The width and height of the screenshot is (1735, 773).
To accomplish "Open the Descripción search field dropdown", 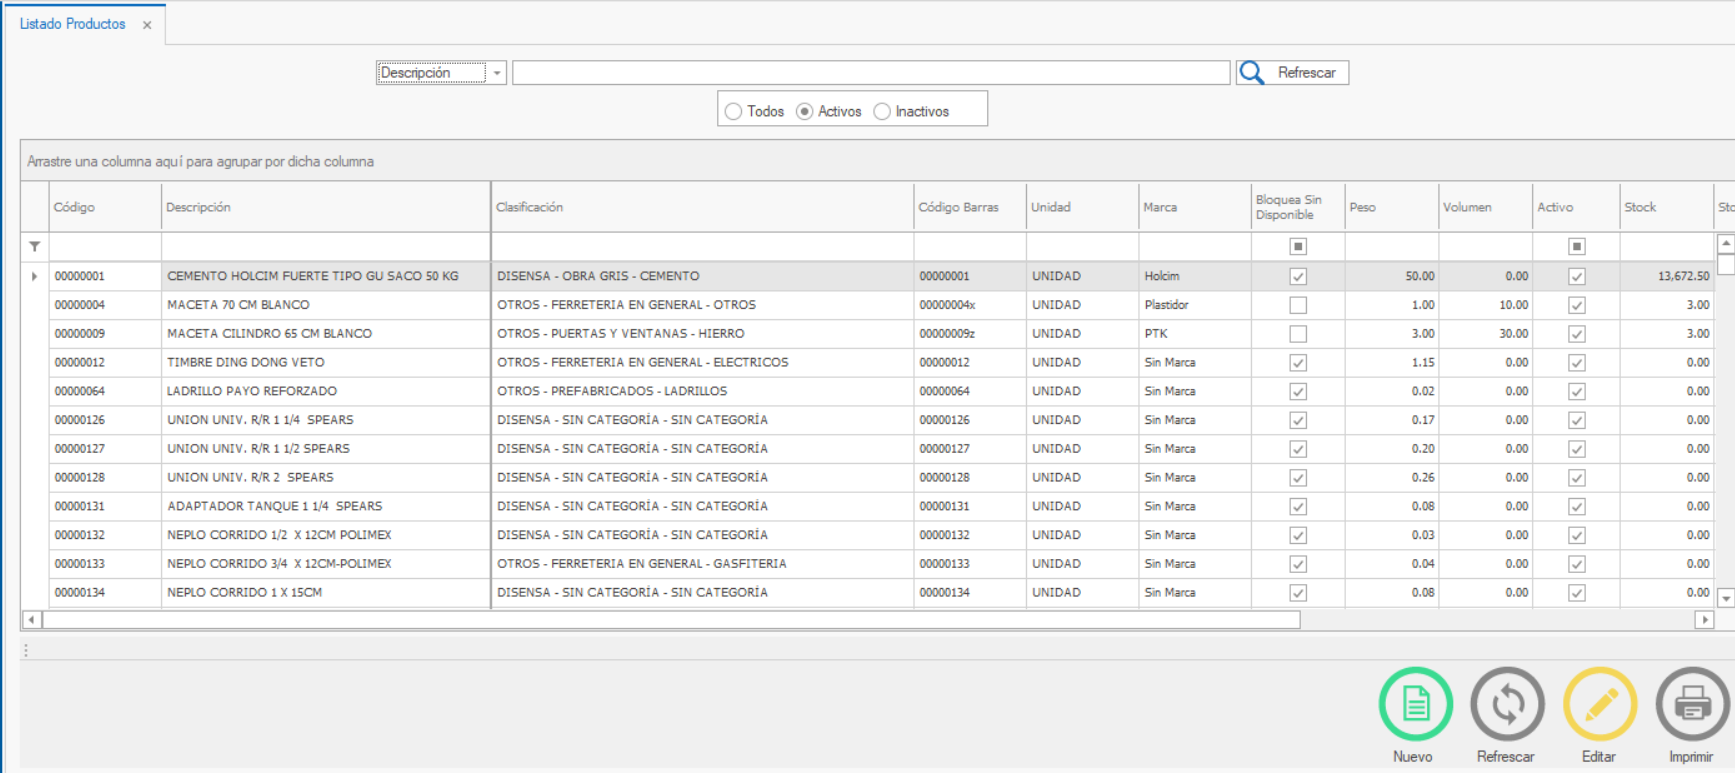I will (x=497, y=73).
